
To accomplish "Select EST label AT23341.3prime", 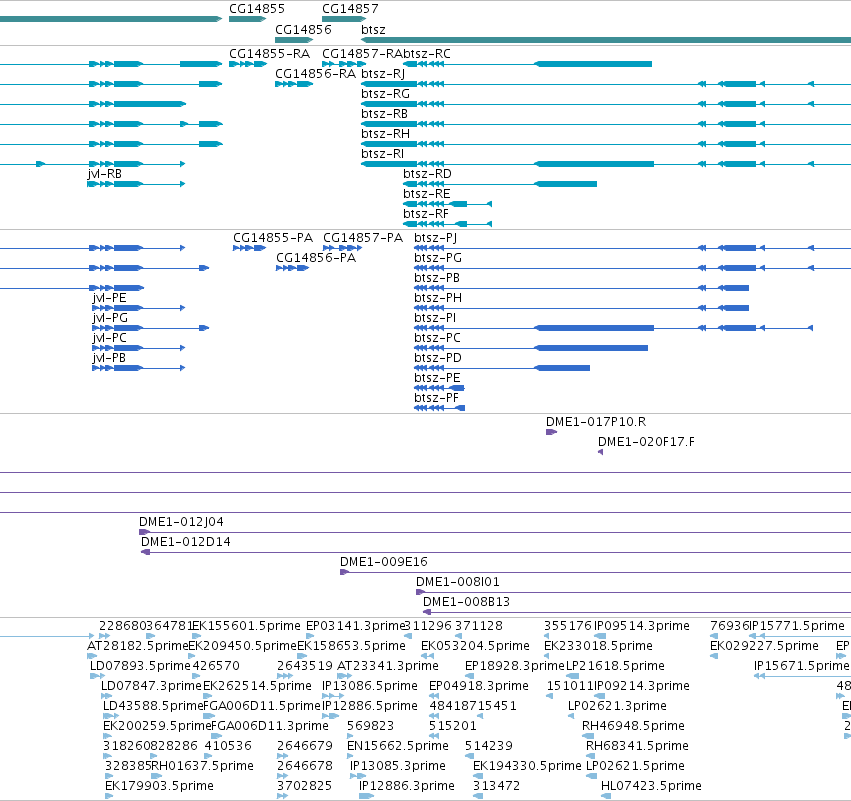I will click(x=388, y=666).
